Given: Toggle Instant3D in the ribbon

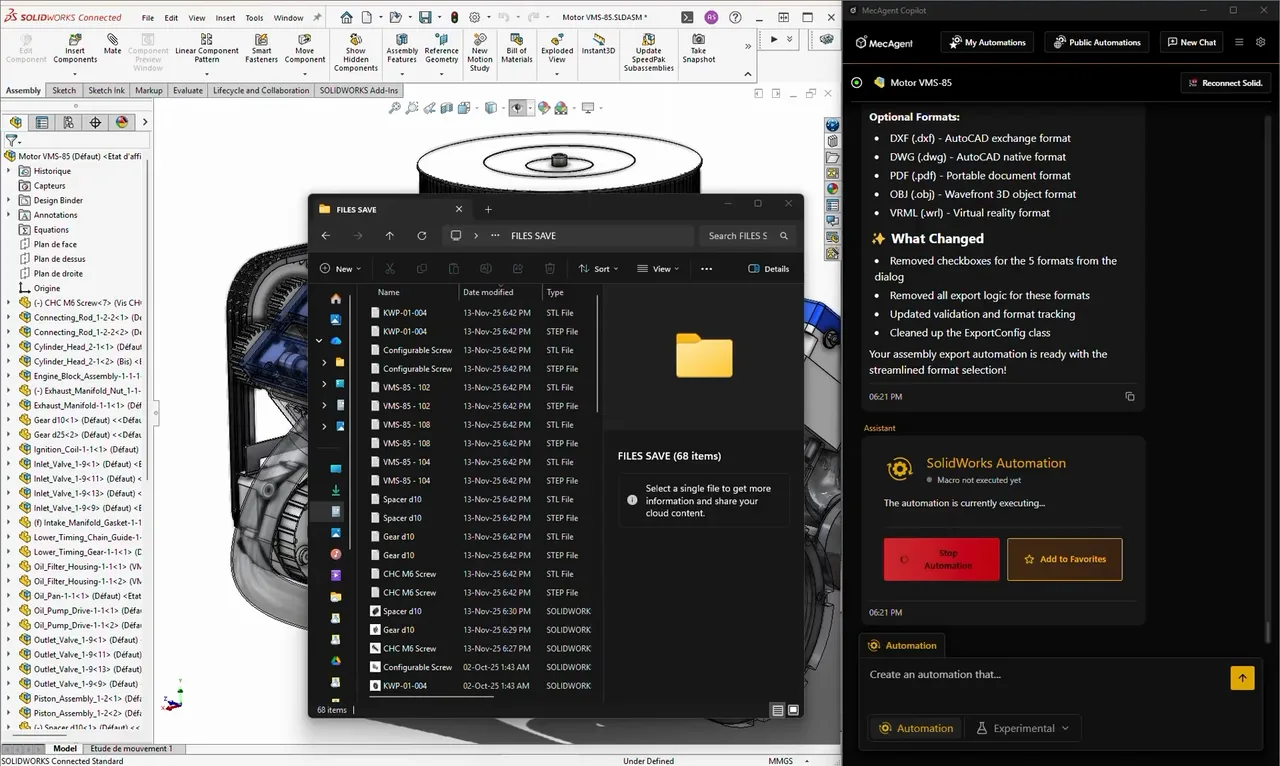Looking at the screenshot, I should [598, 45].
